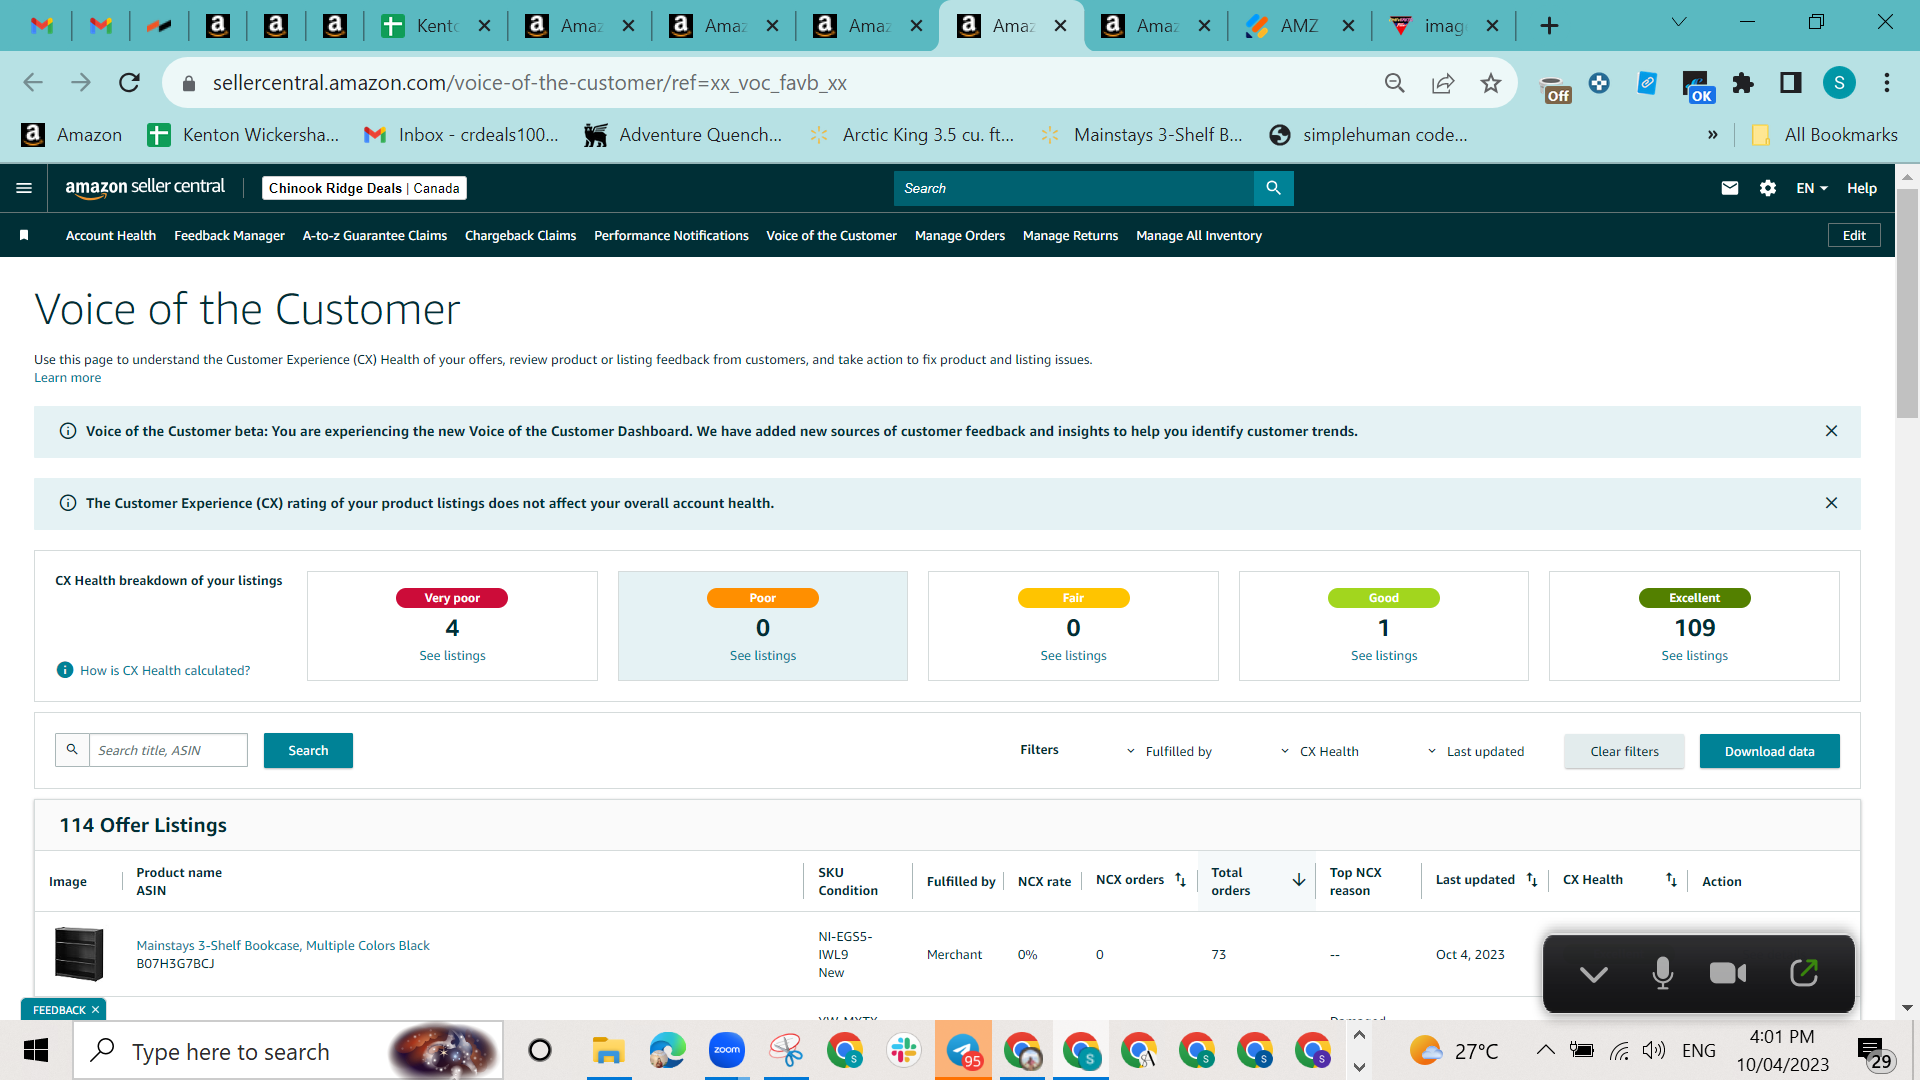The width and height of the screenshot is (1920, 1080).
Task: Open Feedback Manager menu item
Action: click(229, 235)
